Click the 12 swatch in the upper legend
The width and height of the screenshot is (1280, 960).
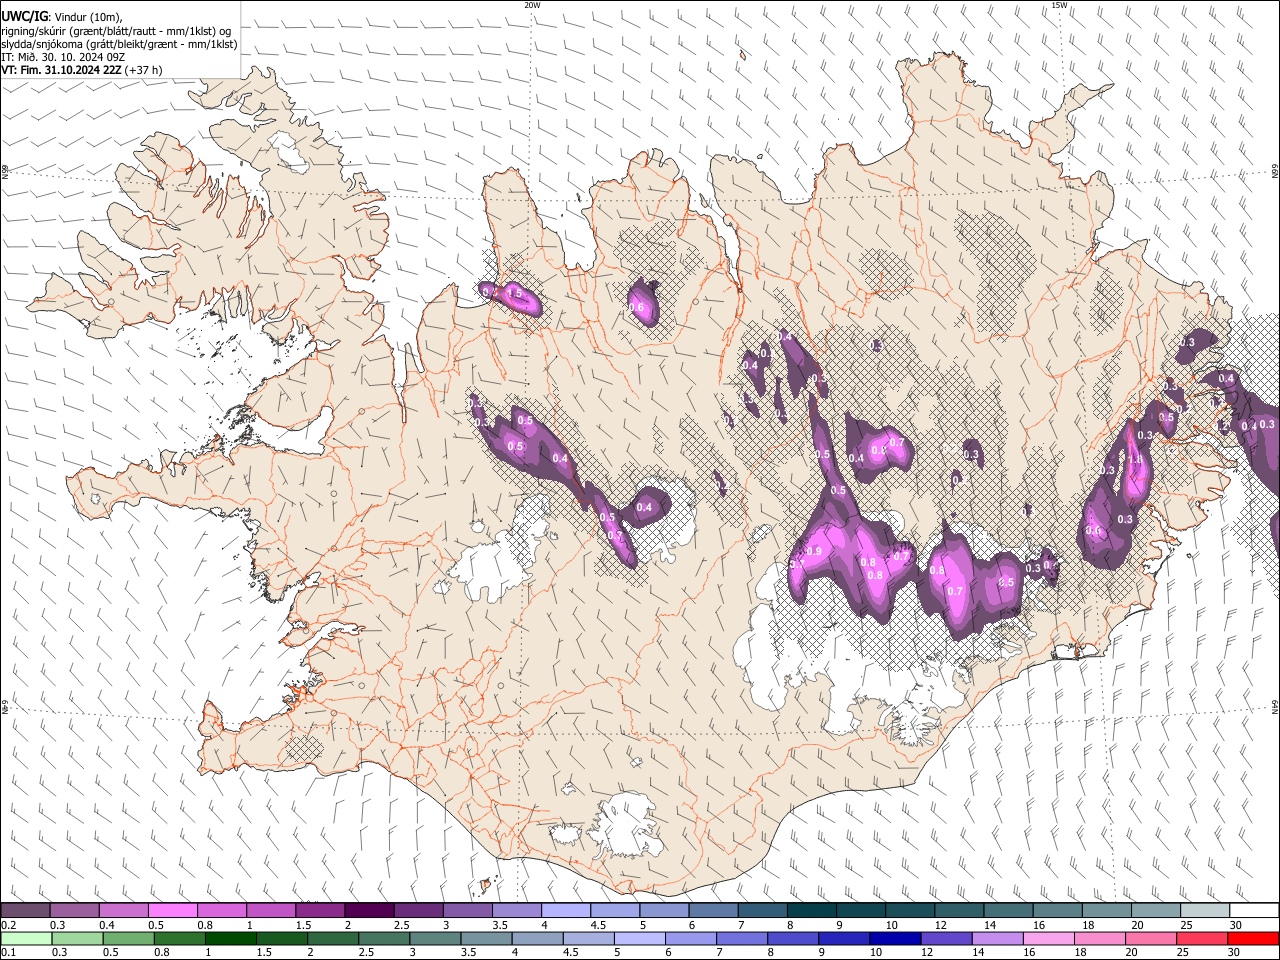coord(959,910)
